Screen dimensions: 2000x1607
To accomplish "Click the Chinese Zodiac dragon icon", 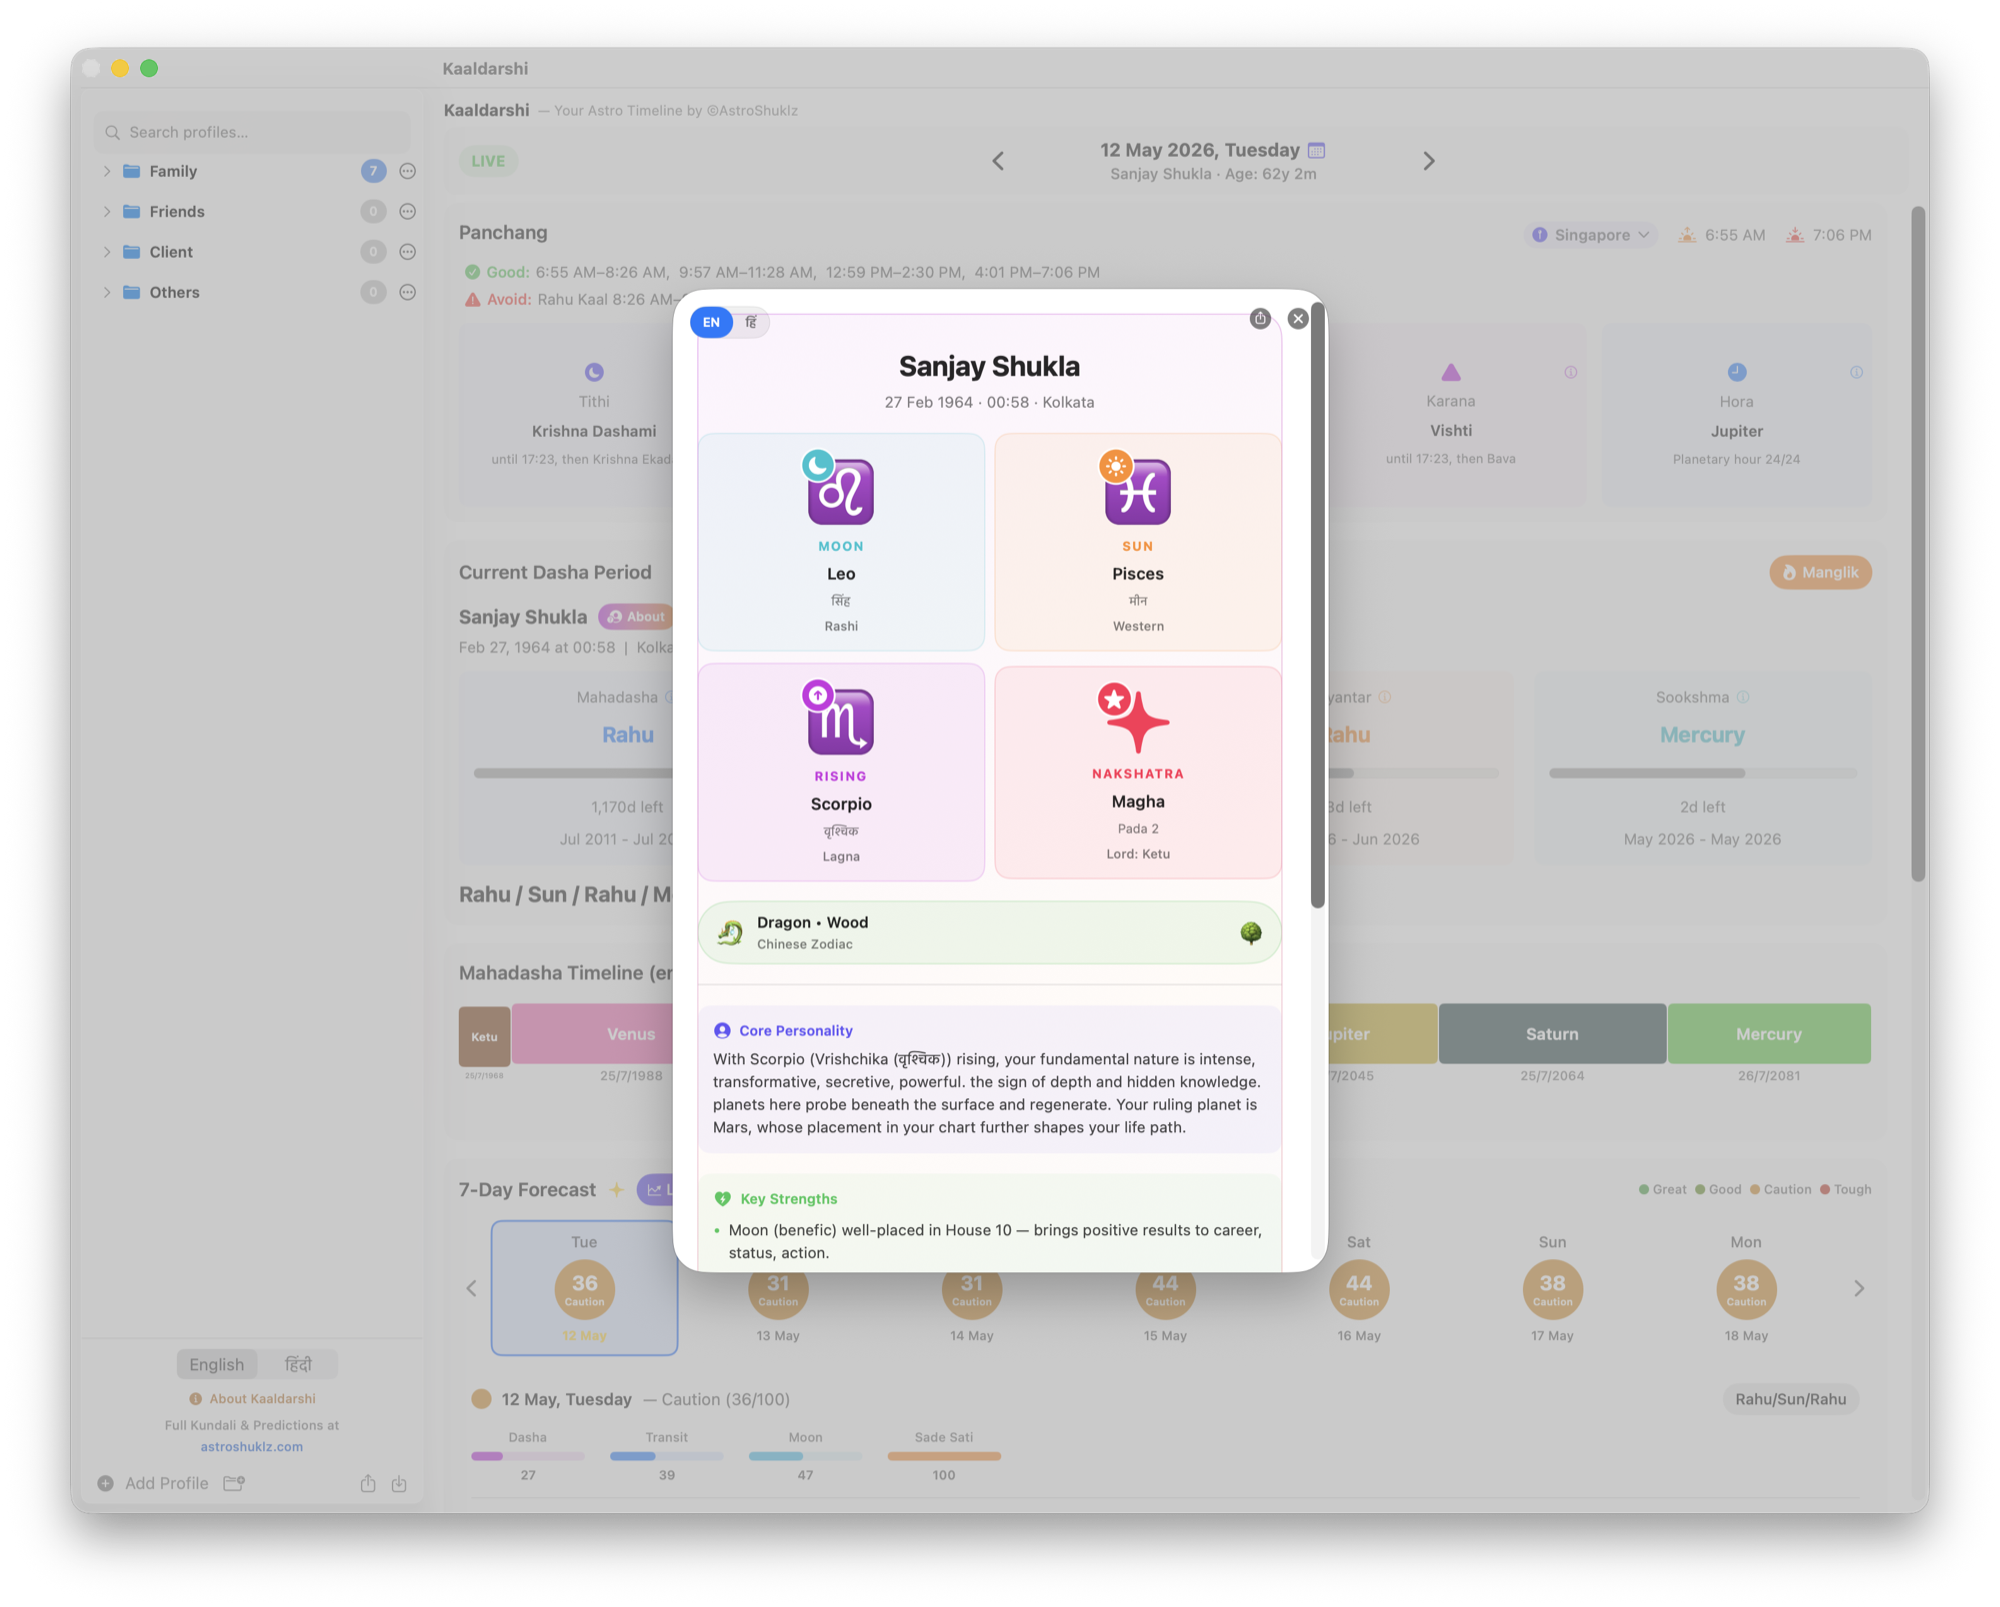I will pos(730,933).
